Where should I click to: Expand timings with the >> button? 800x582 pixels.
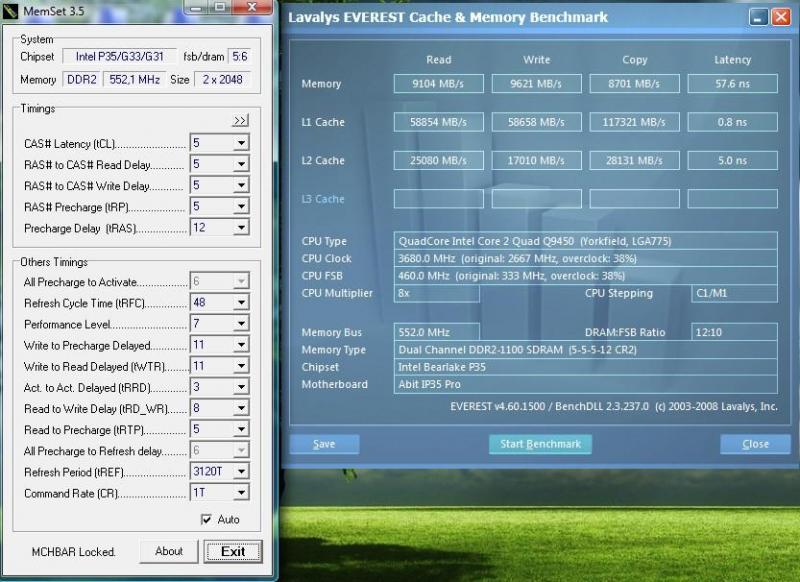(x=240, y=120)
